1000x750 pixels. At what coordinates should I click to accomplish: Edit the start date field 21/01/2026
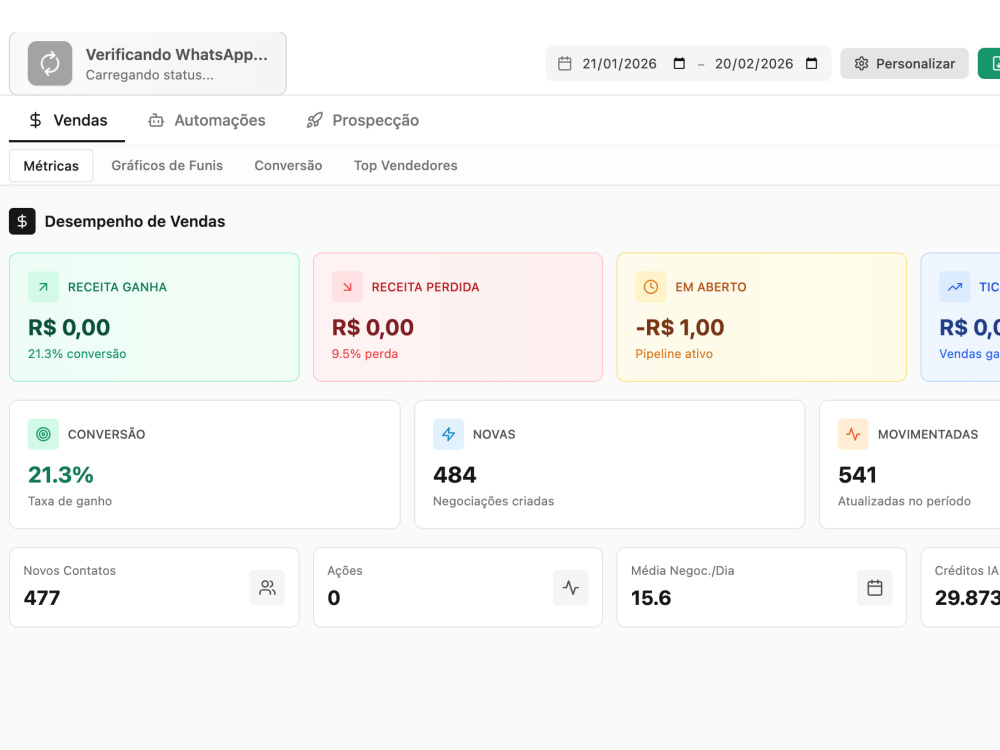tap(619, 64)
